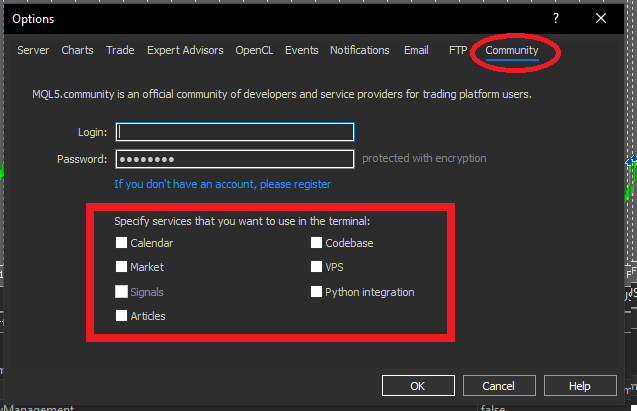Select the Email tab
This screenshot has height=411, width=637.
click(x=416, y=50)
